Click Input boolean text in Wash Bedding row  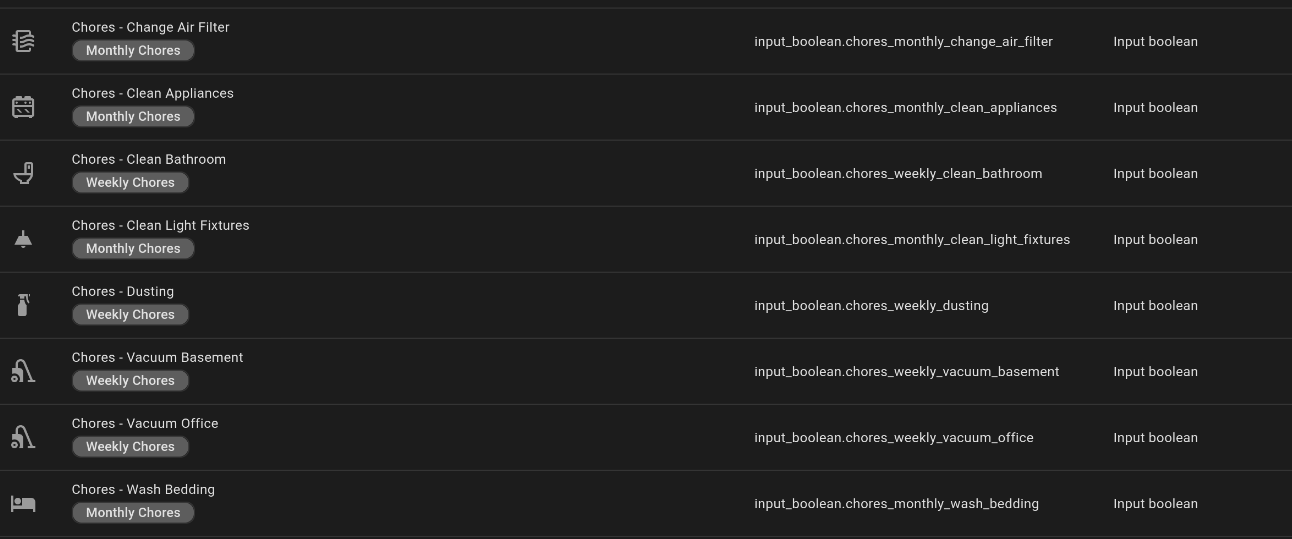pos(1155,503)
